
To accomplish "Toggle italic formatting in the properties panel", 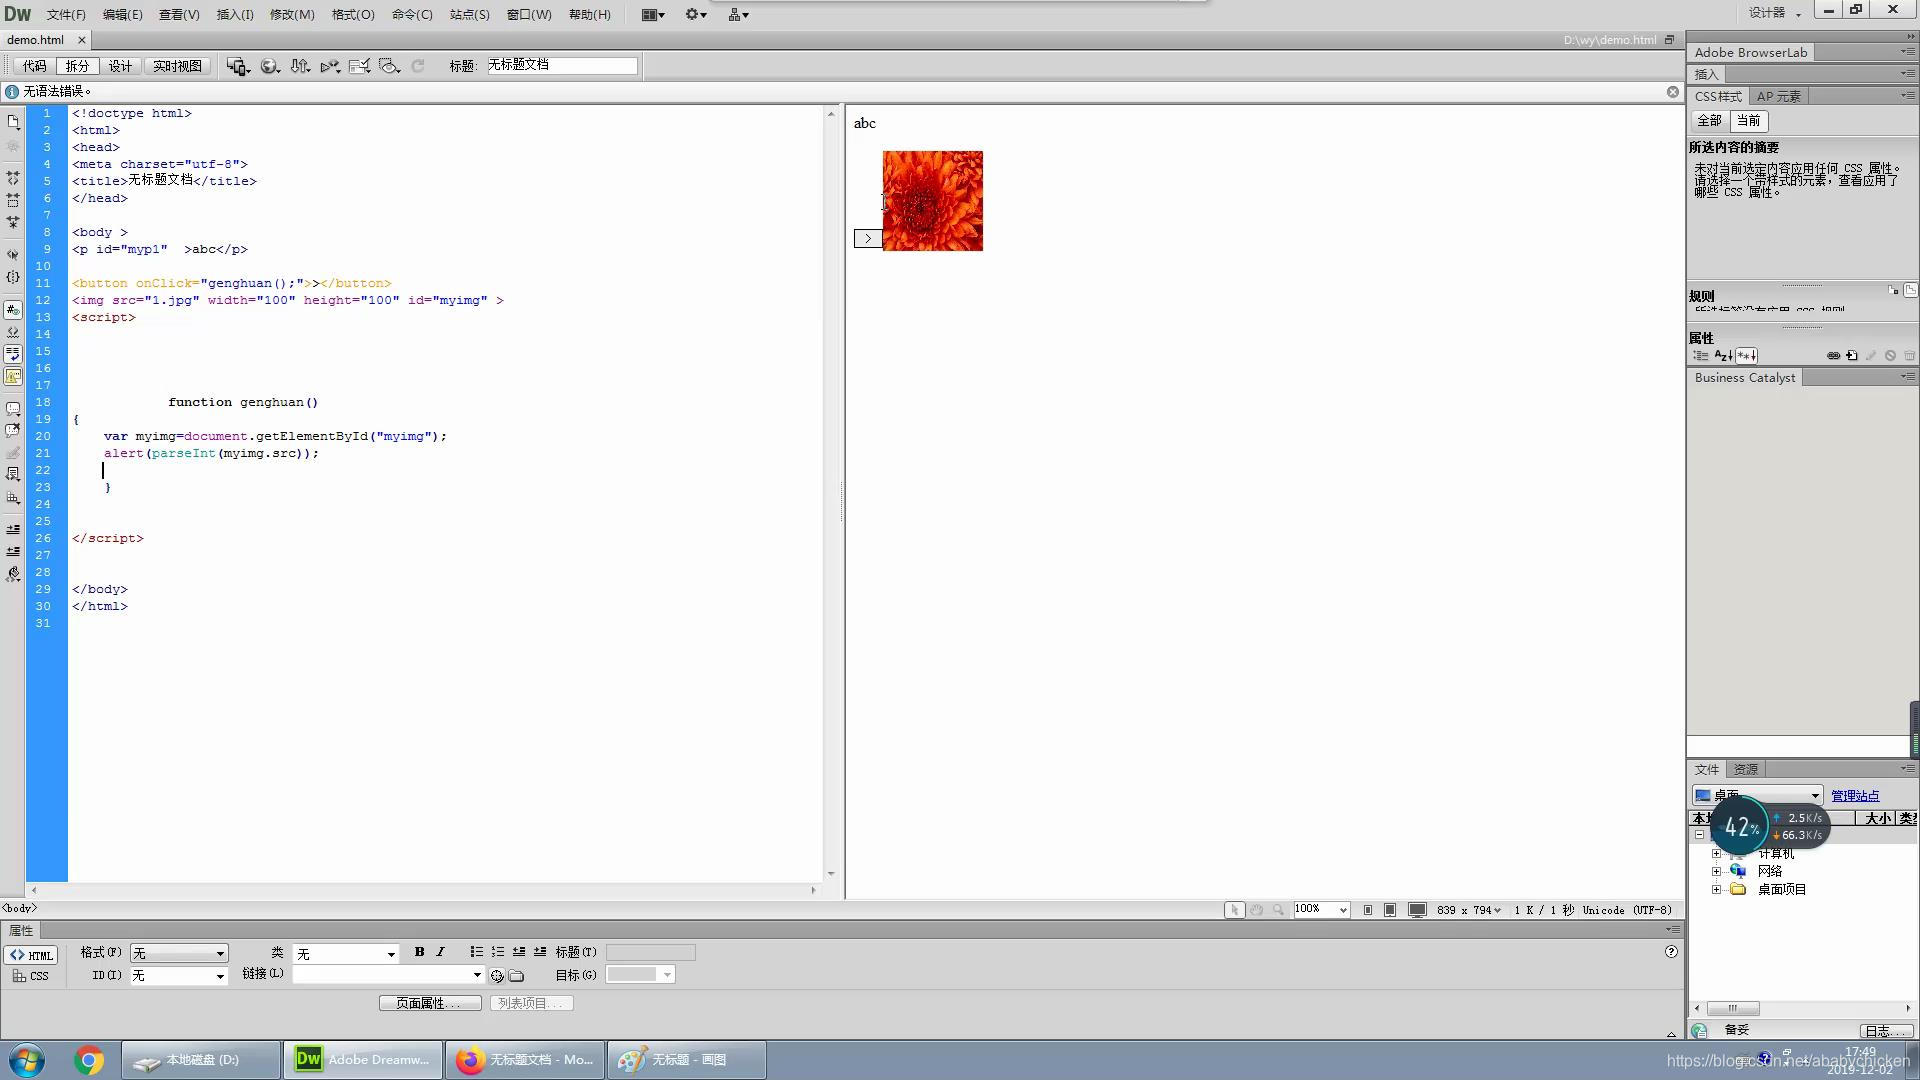I will [440, 952].
